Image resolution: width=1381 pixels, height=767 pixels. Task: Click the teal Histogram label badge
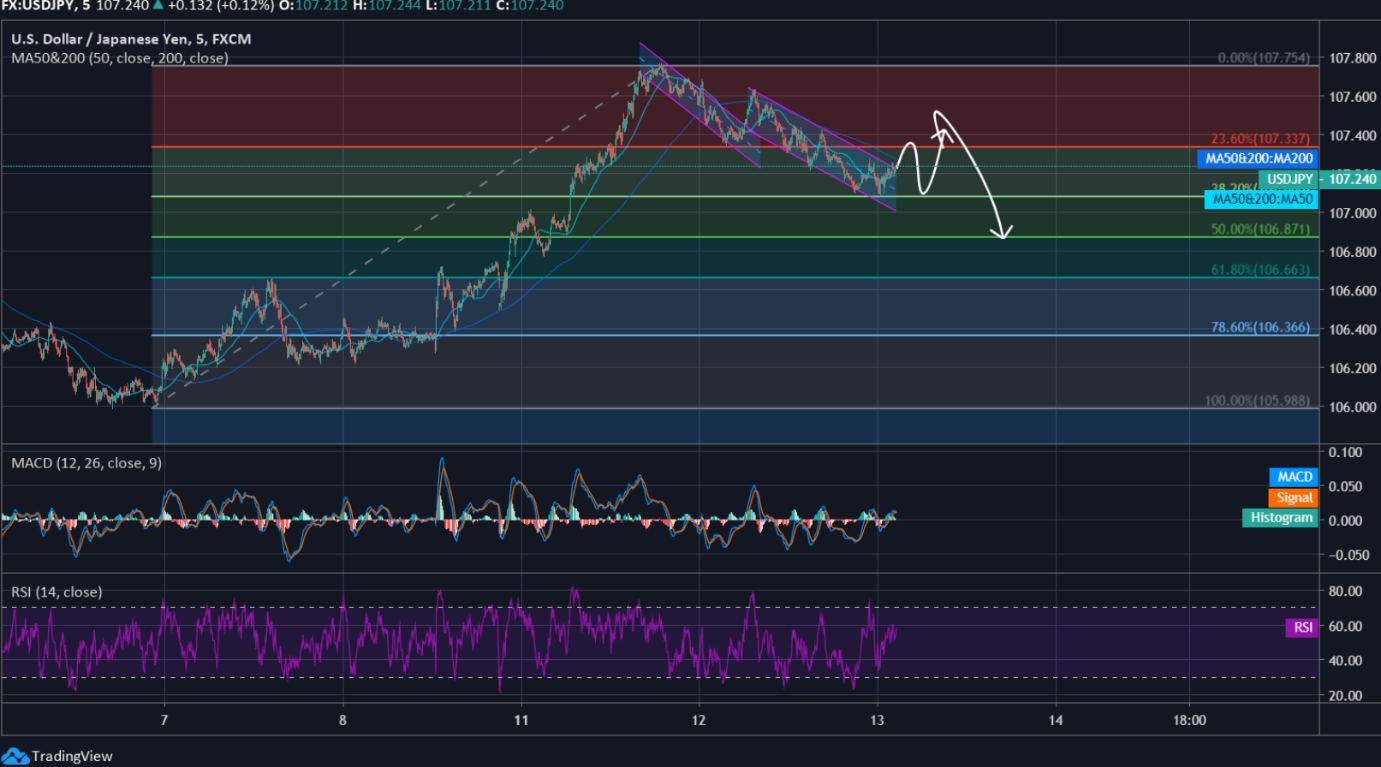tap(1279, 517)
